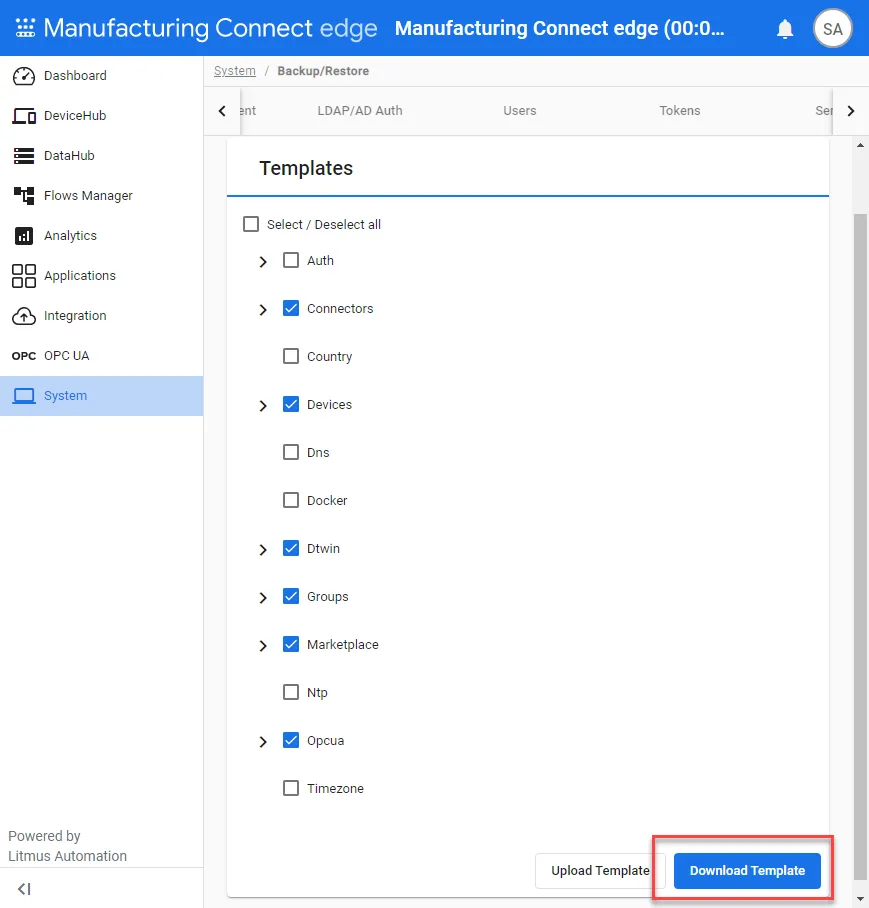
Task: Click the Templates heading
Action: pyautogui.click(x=306, y=168)
